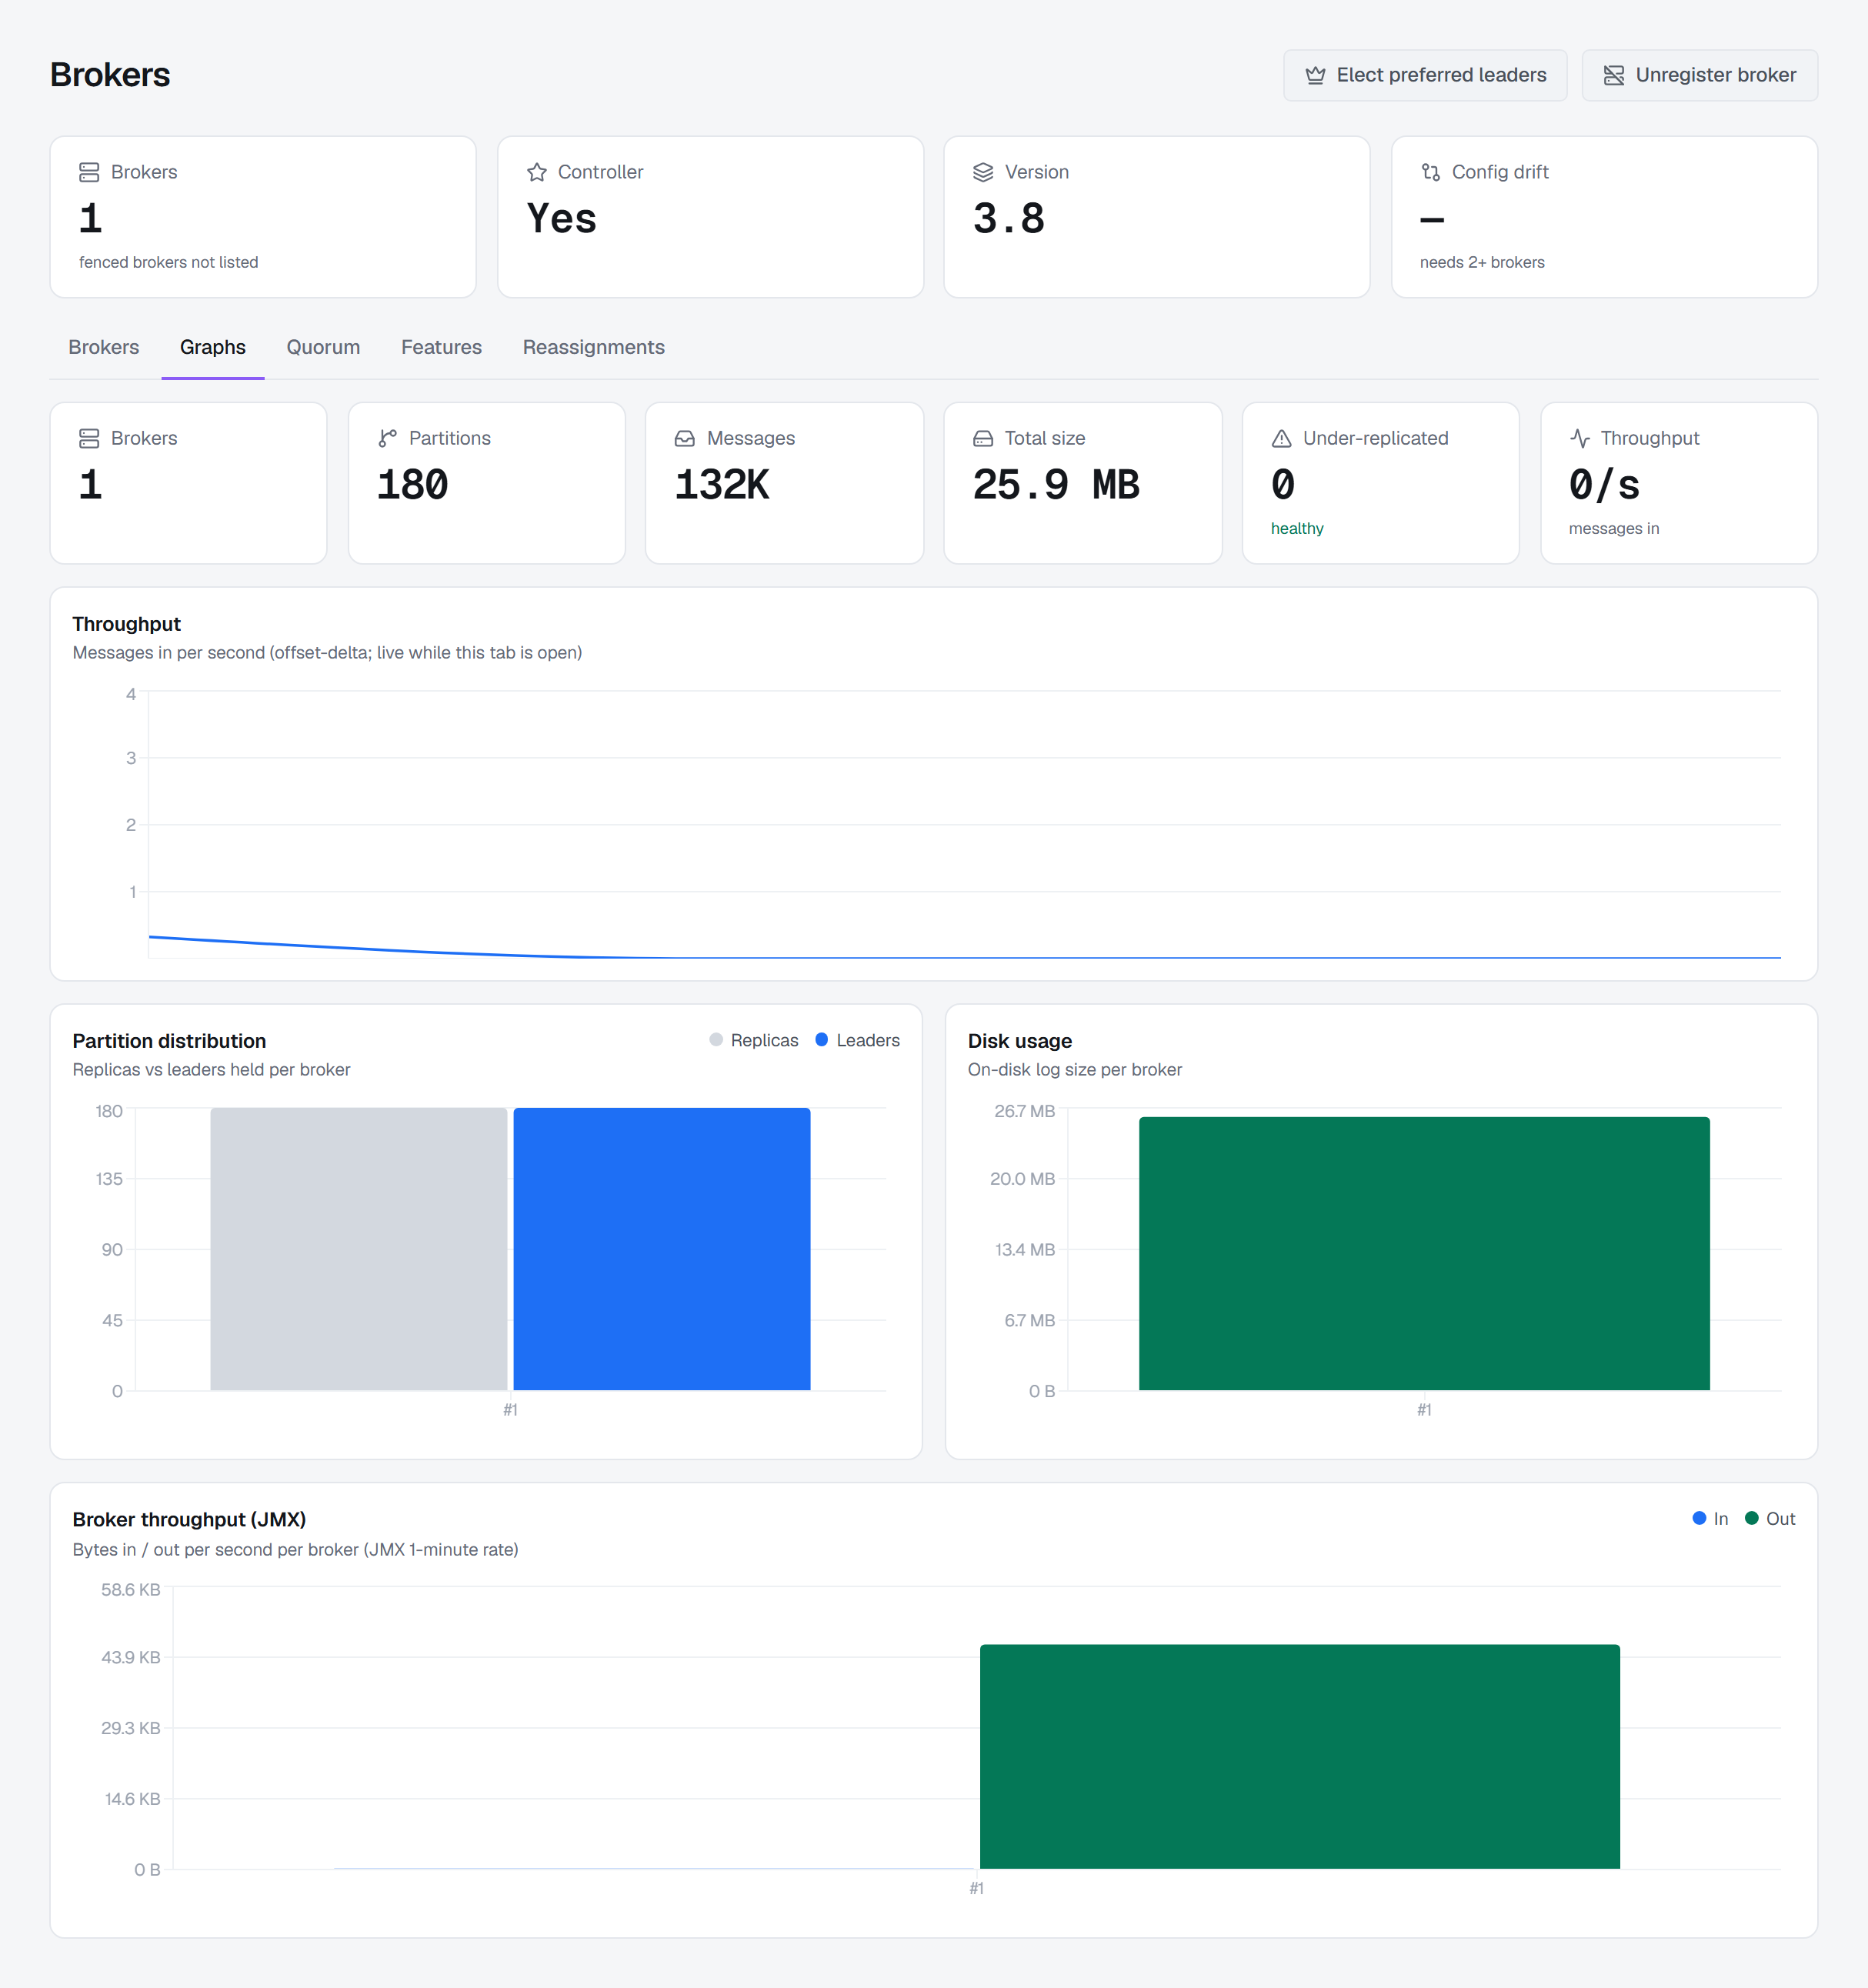Click the server icon in the Graphs Brokers stat card
Viewport: 1868px width, 1988px height.
(89, 438)
